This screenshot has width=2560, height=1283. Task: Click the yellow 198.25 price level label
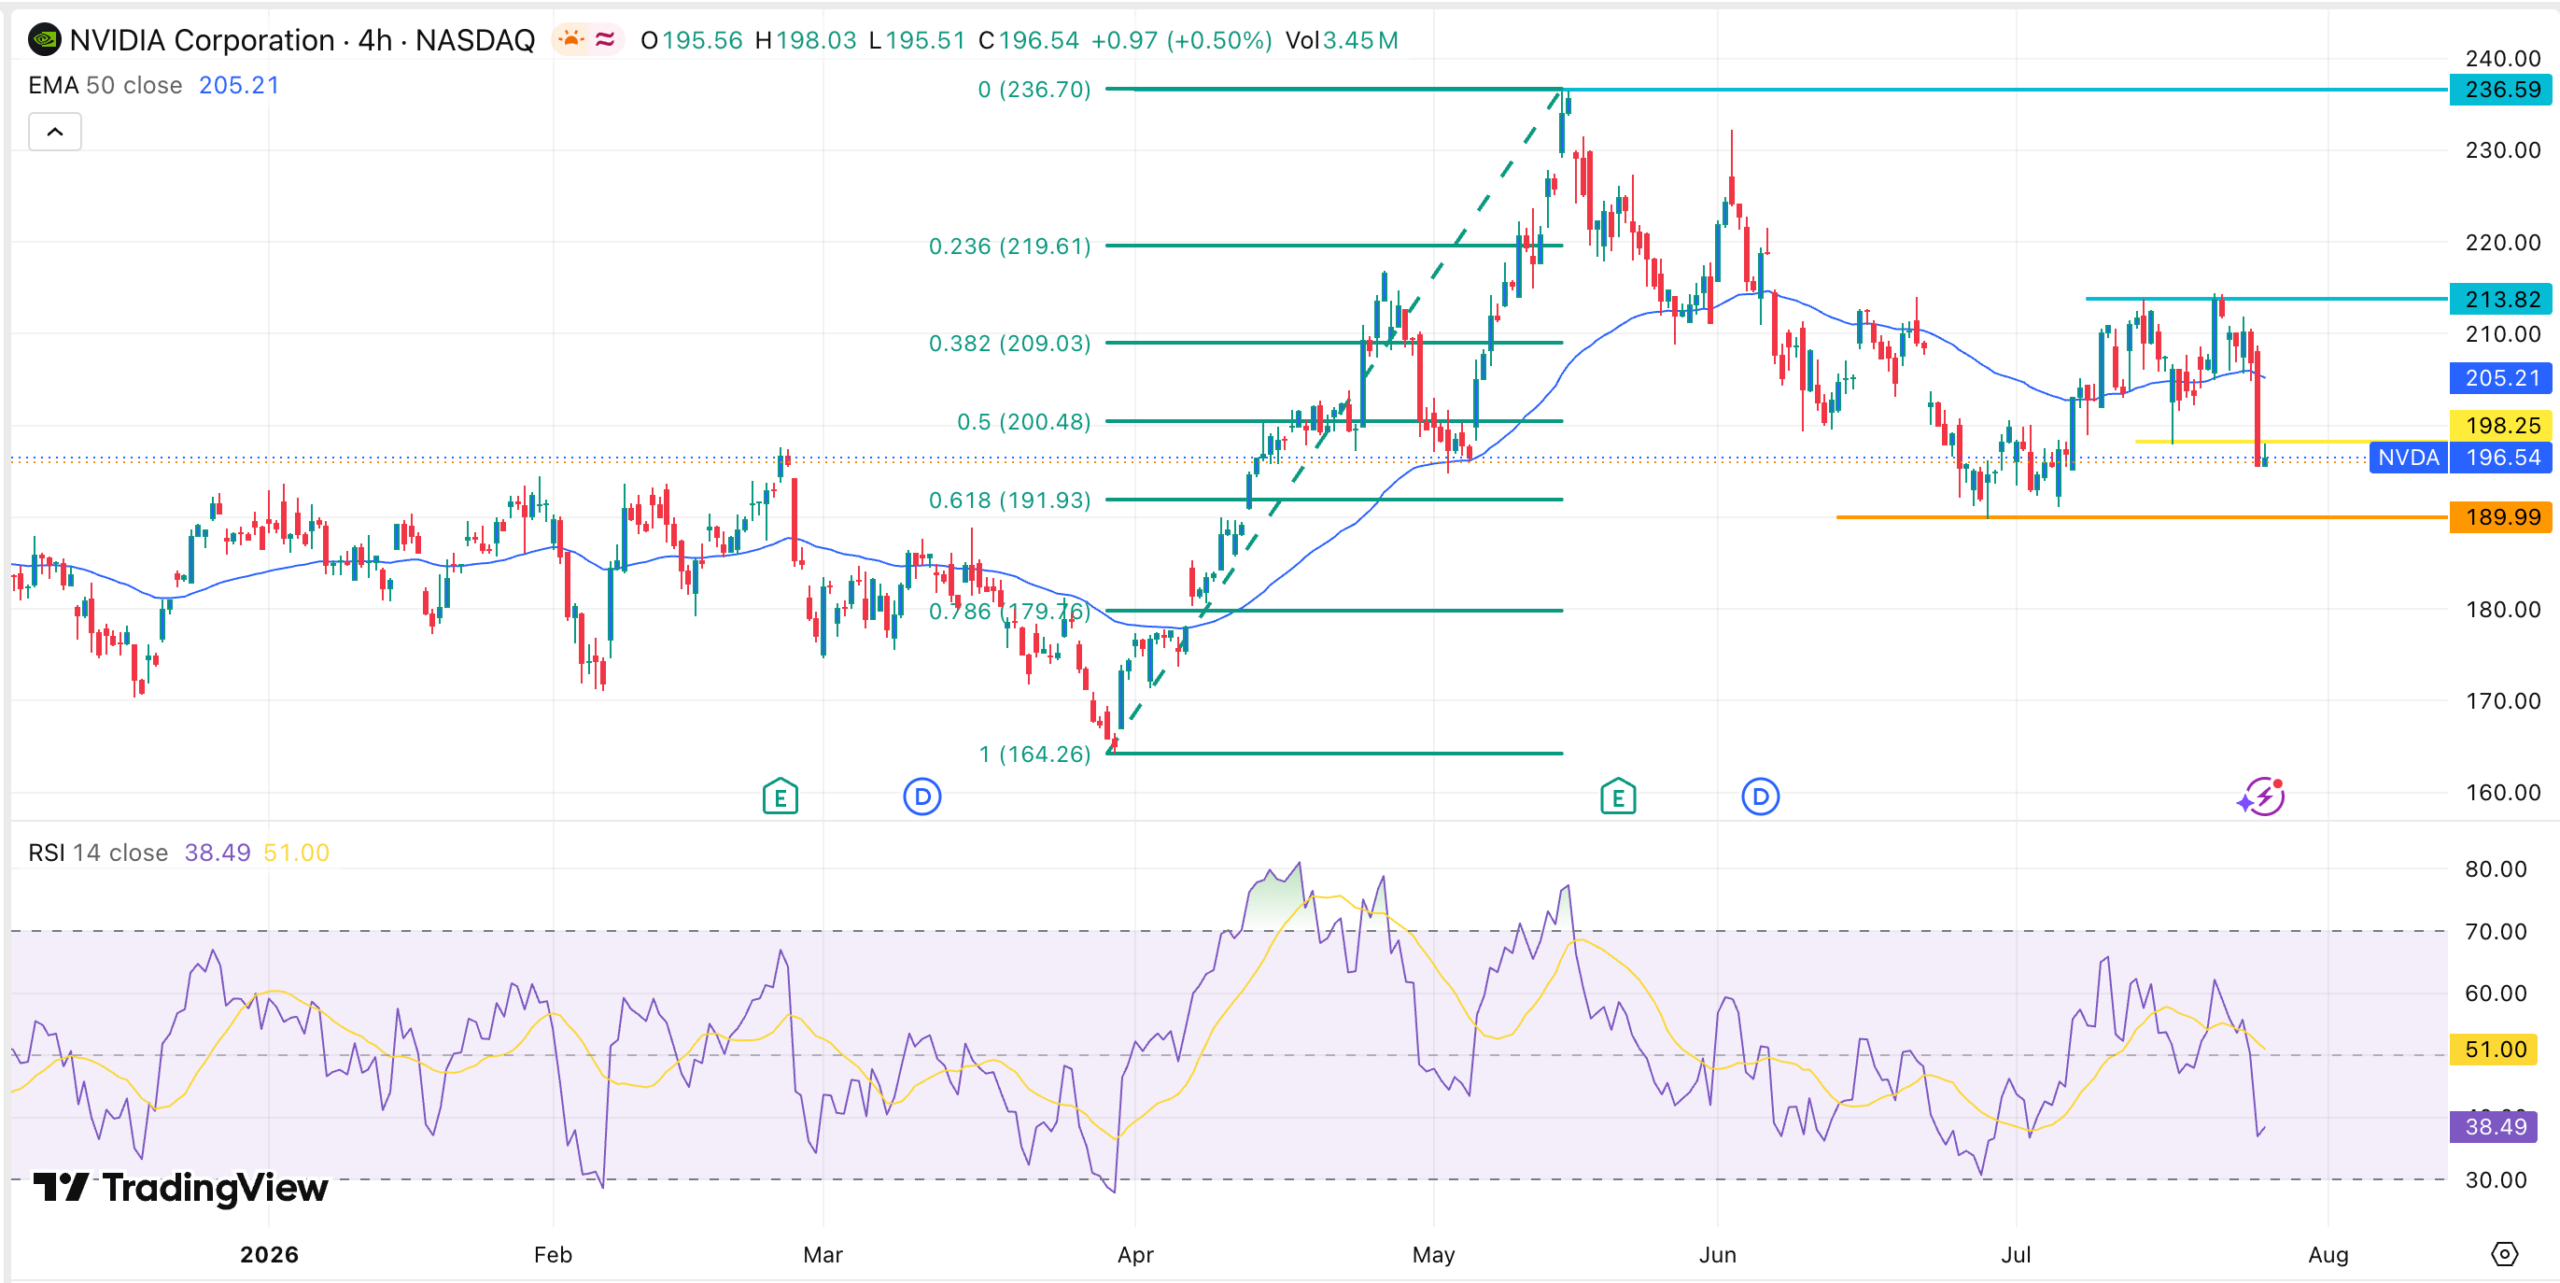2501,425
